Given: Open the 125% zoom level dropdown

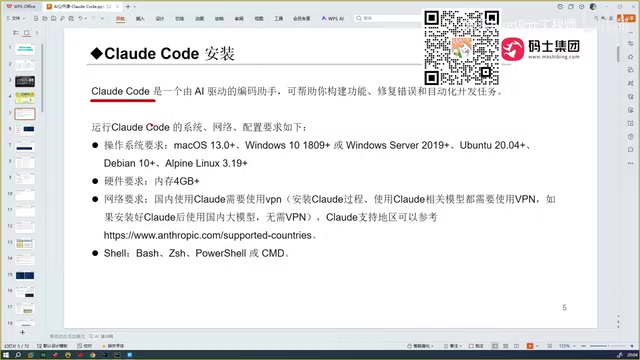Looking at the screenshot, I should coord(566,346).
